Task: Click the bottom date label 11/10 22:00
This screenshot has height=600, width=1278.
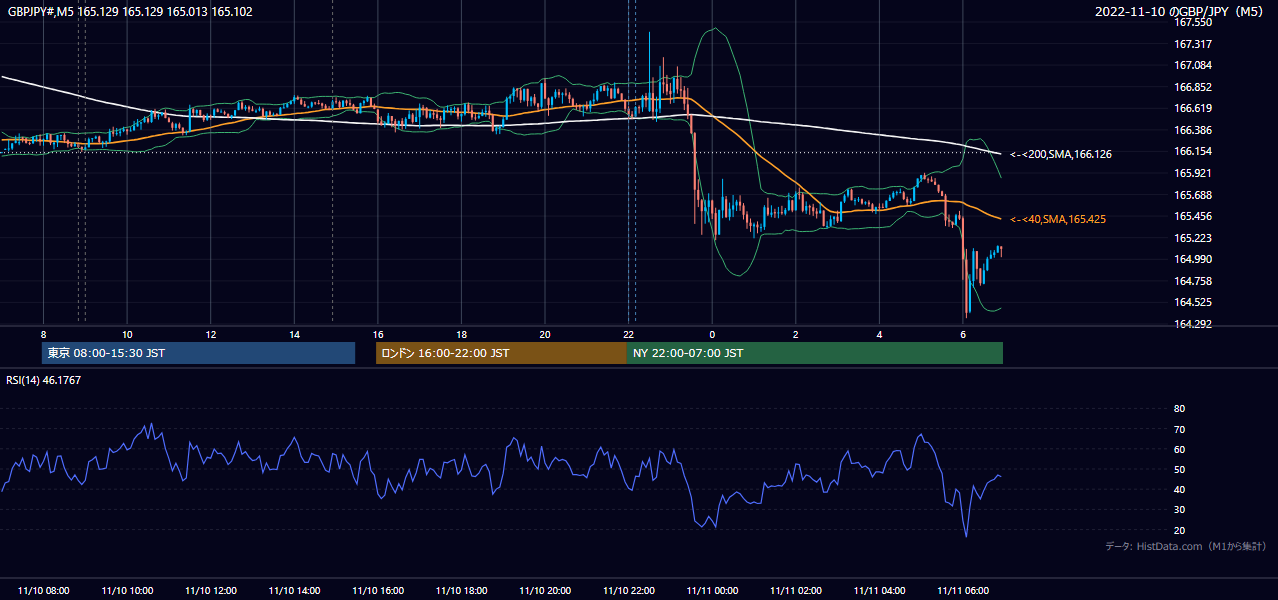Action: (x=629, y=591)
